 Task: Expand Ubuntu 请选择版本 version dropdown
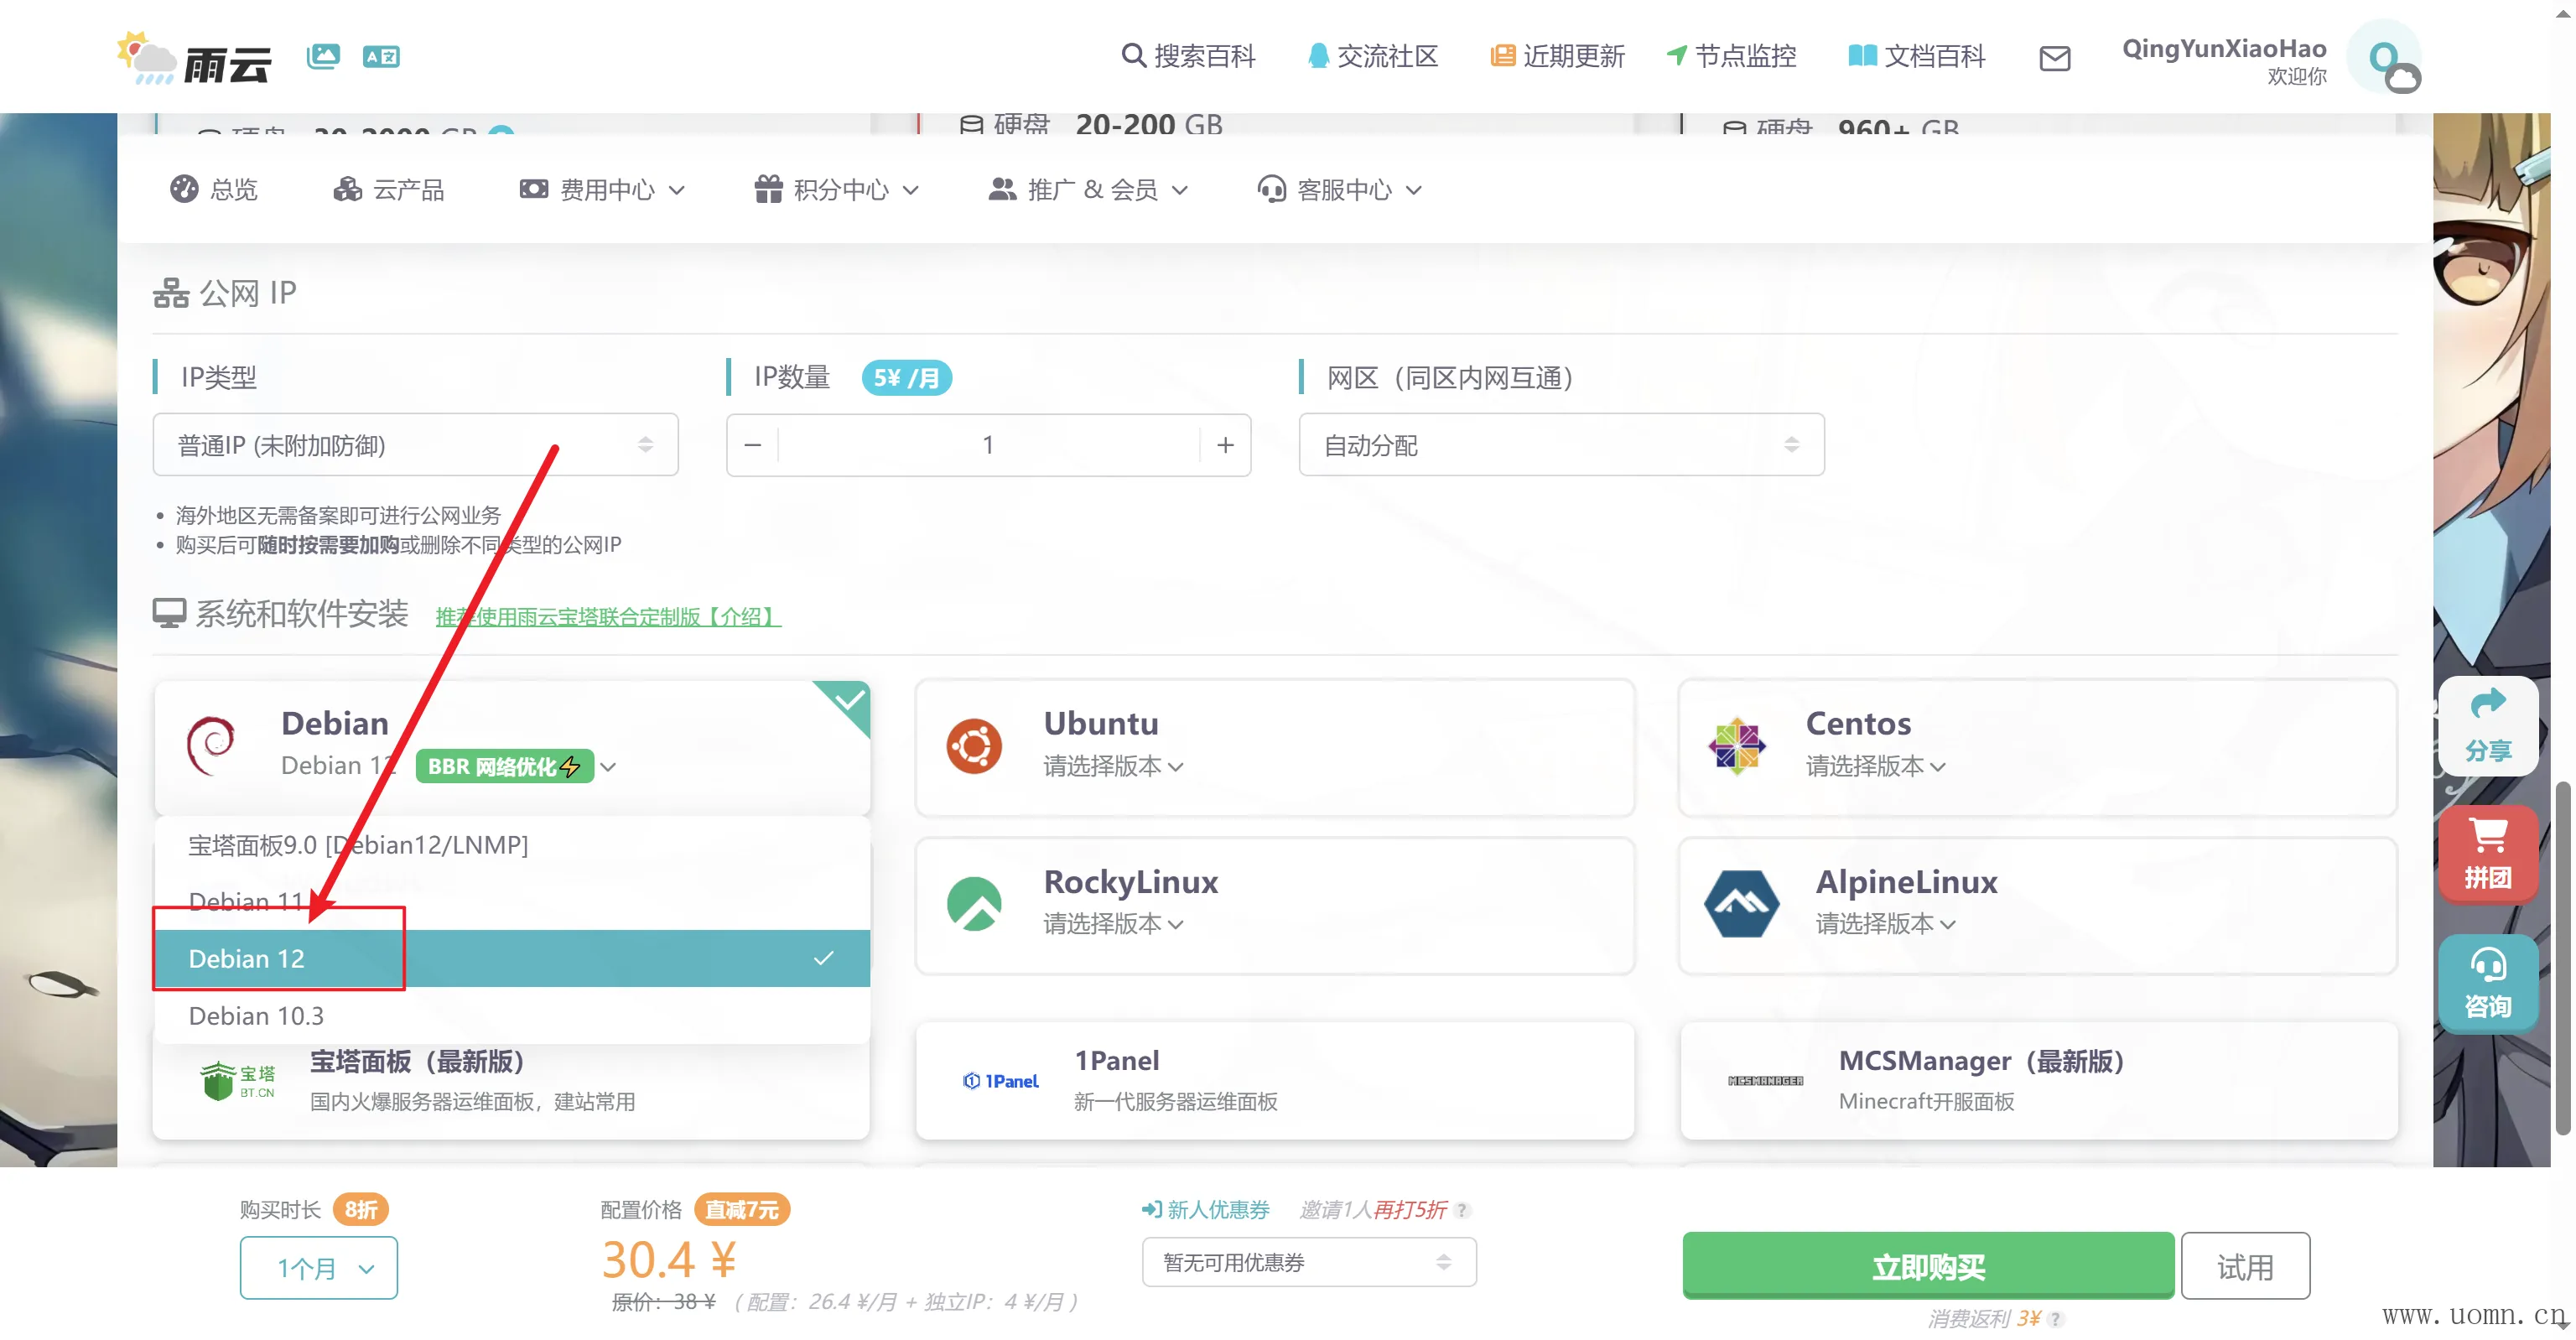click(1113, 766)
